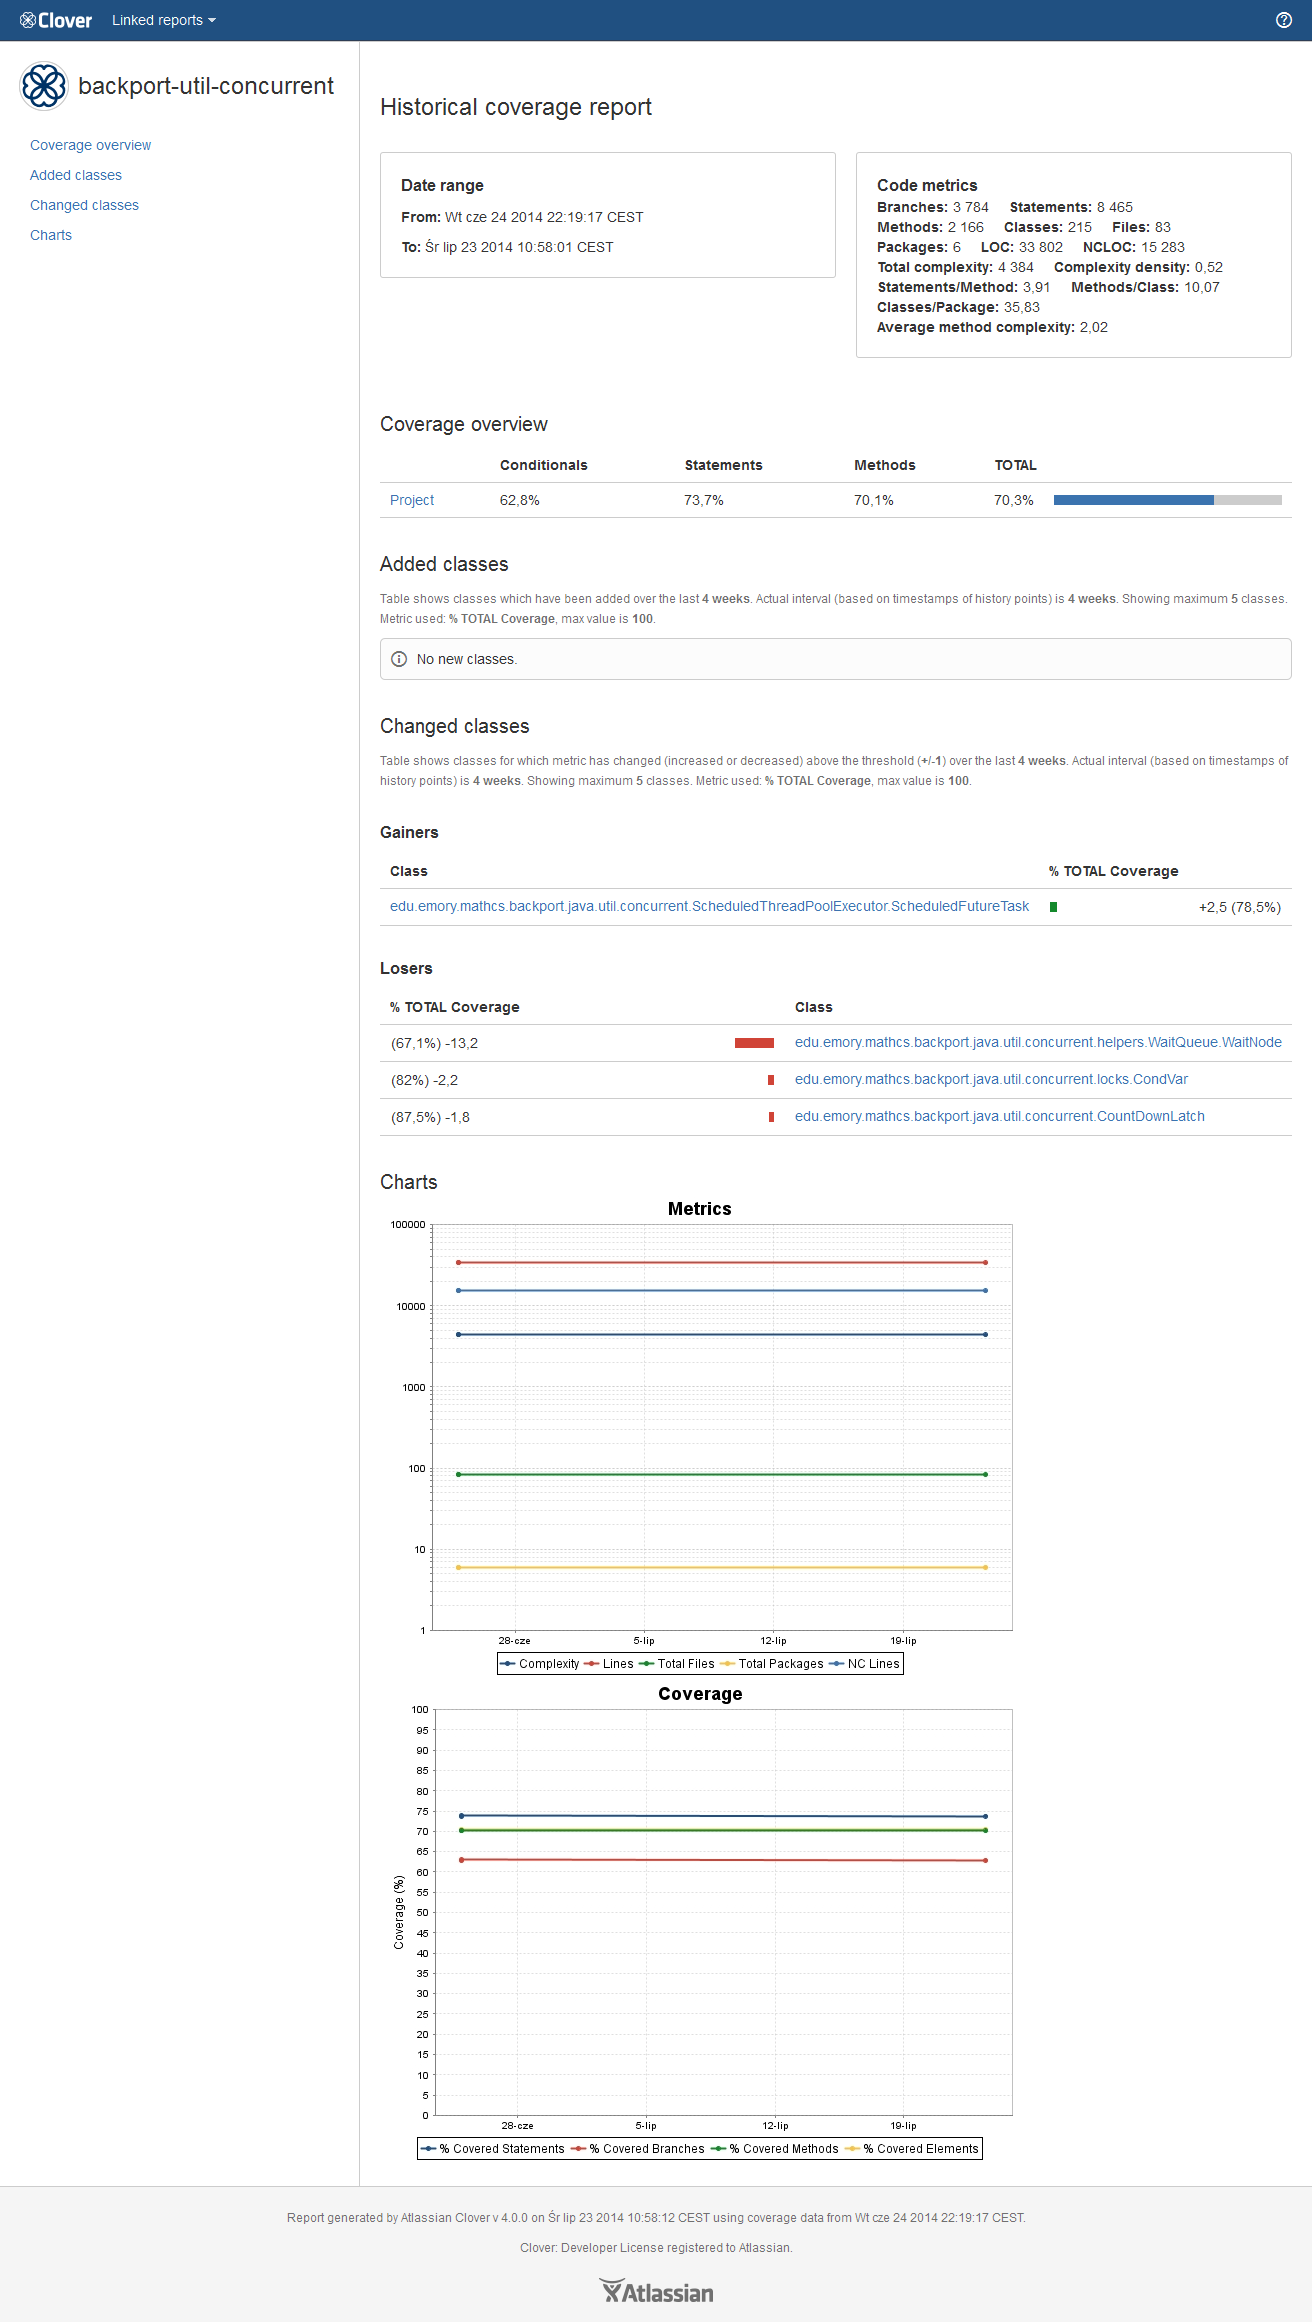Open ScheduledFutureTask class link
Image resolution: width=1312 pixels, height=2322 pixels.
point(709,906)
